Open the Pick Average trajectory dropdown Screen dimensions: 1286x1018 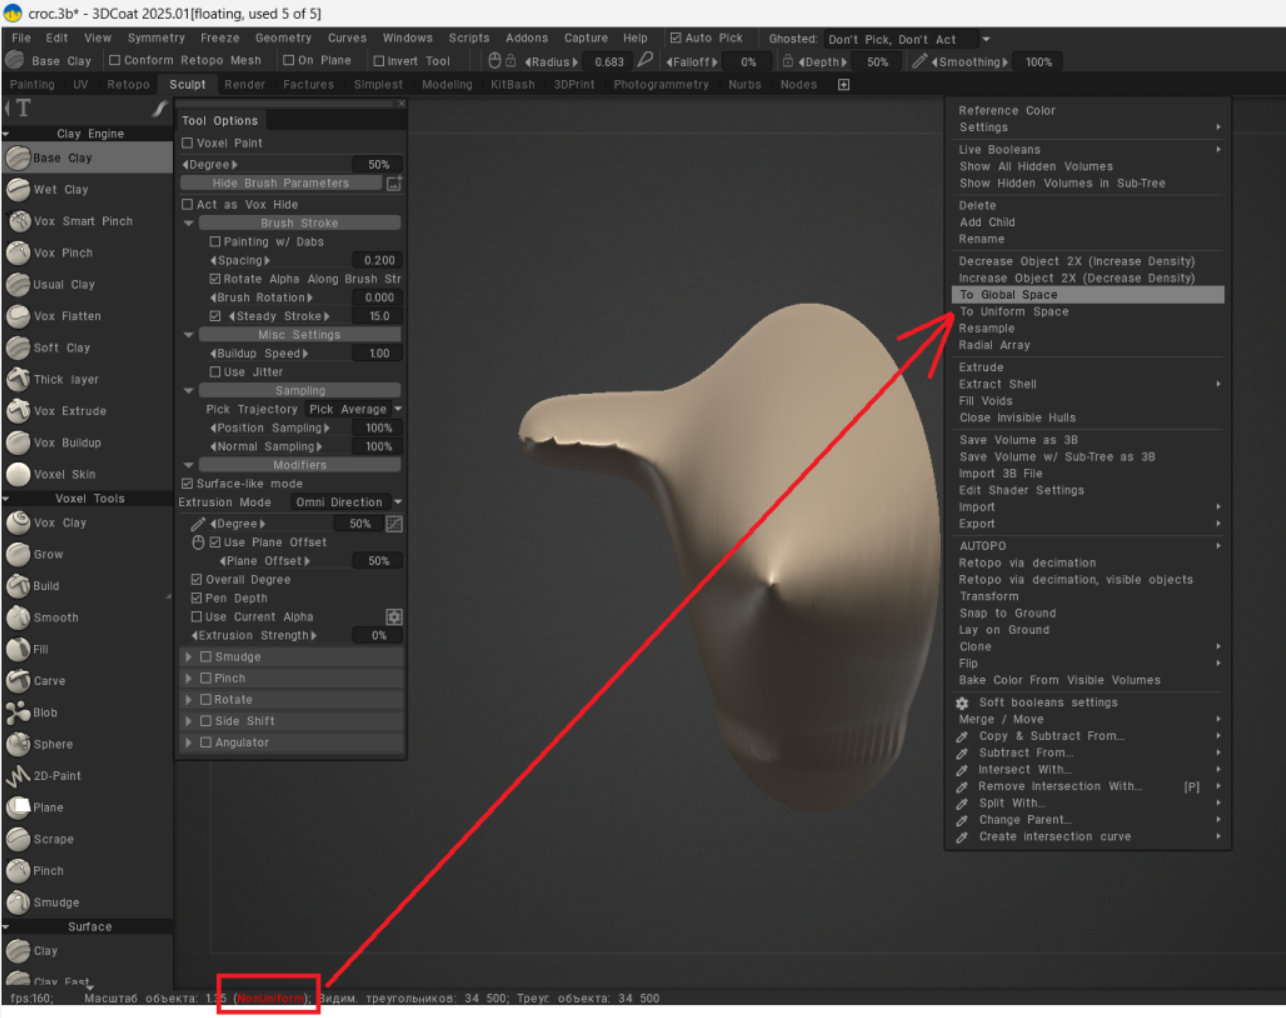(354, 410)
